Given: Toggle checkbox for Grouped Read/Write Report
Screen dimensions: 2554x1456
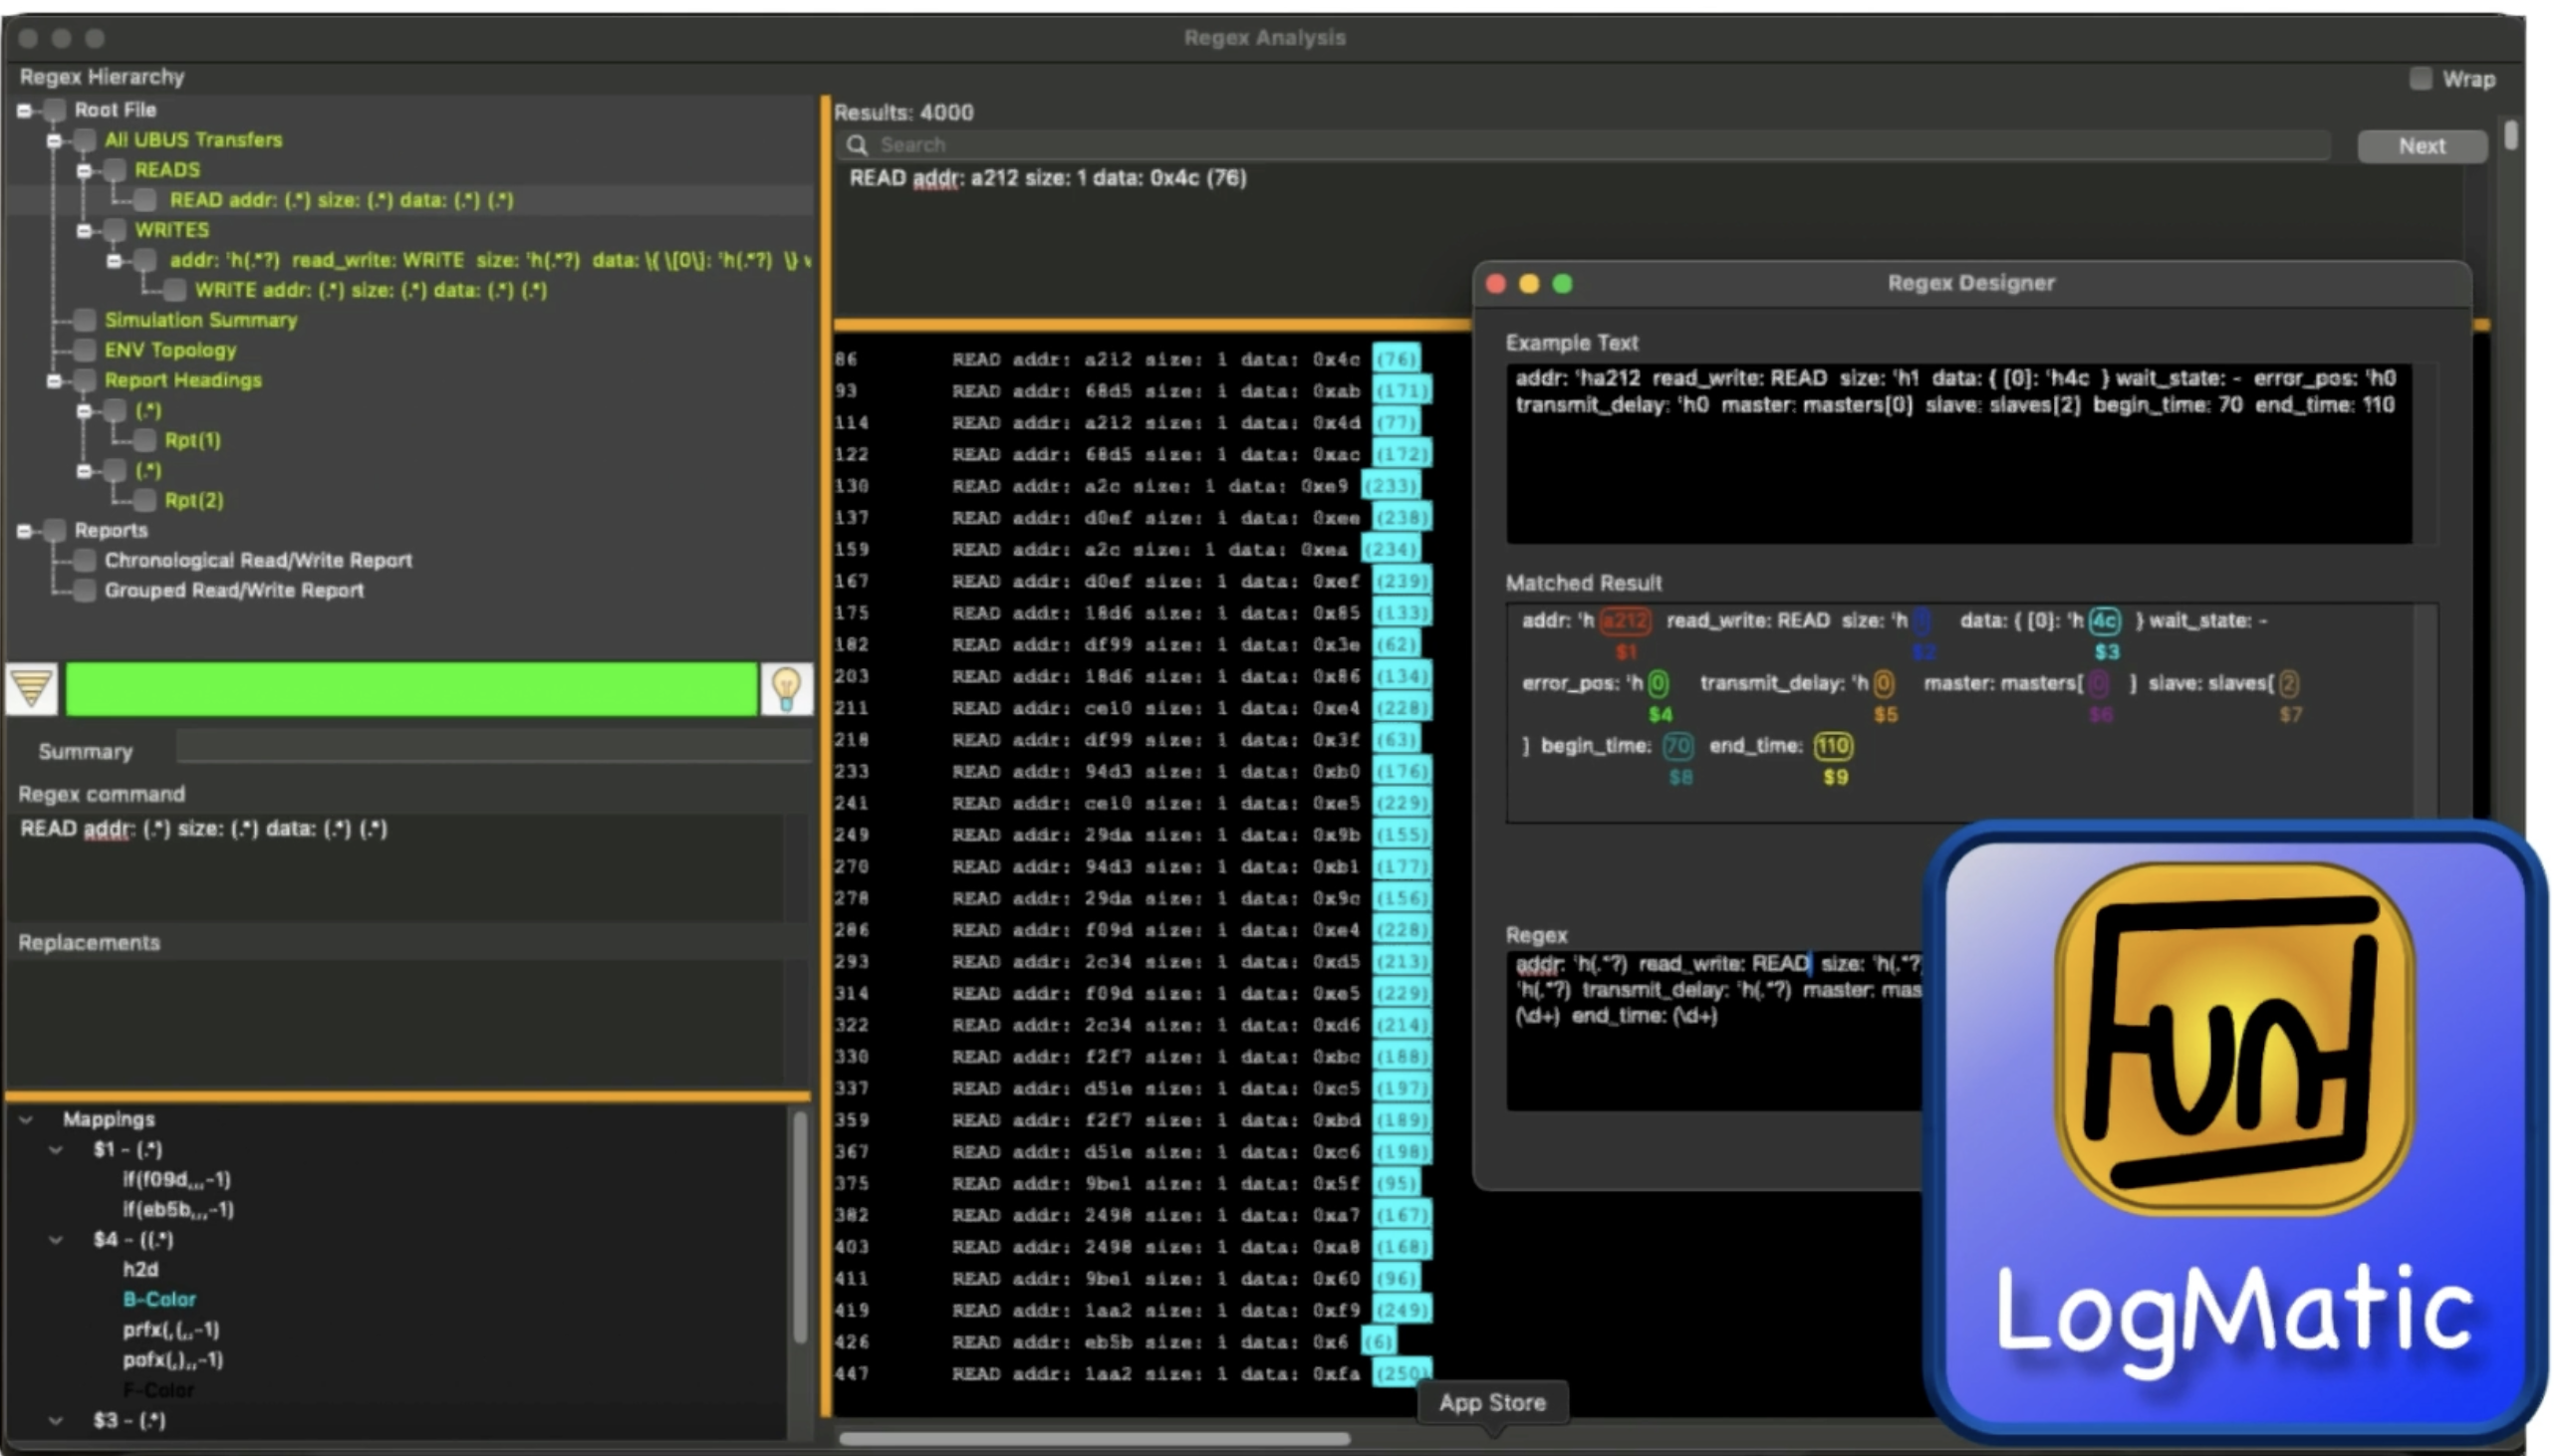Looking at the screenshot, I should (x=85, y=590).
